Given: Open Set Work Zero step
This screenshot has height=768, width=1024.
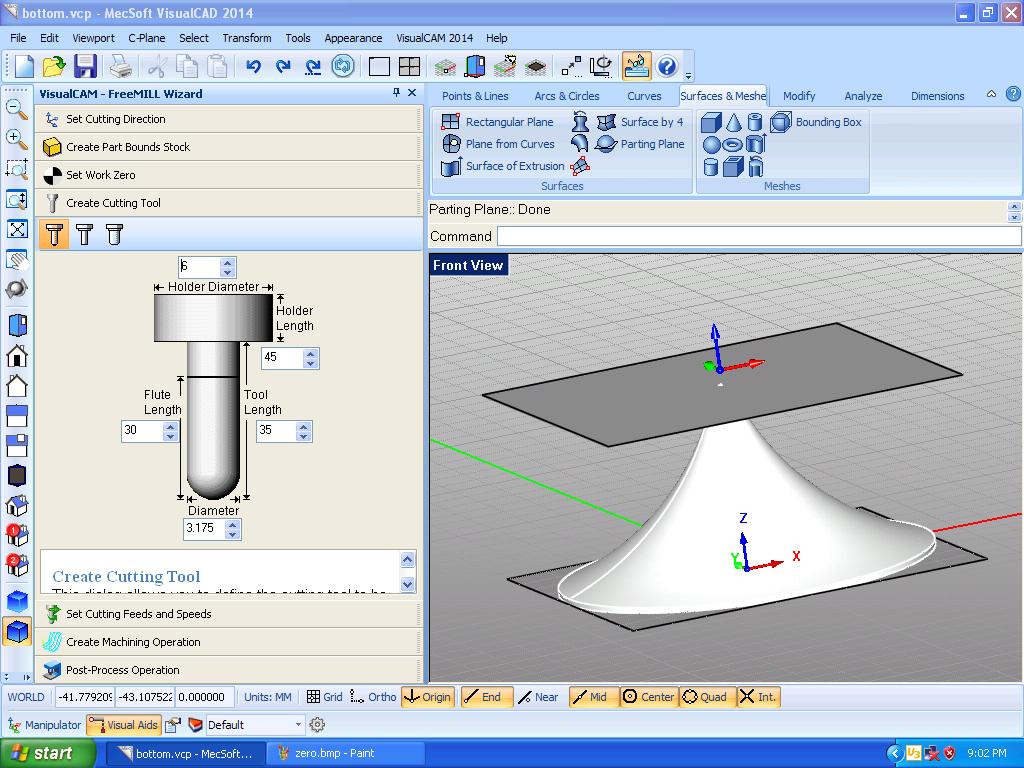Looking at the screenshot, I should coord(229,175).
